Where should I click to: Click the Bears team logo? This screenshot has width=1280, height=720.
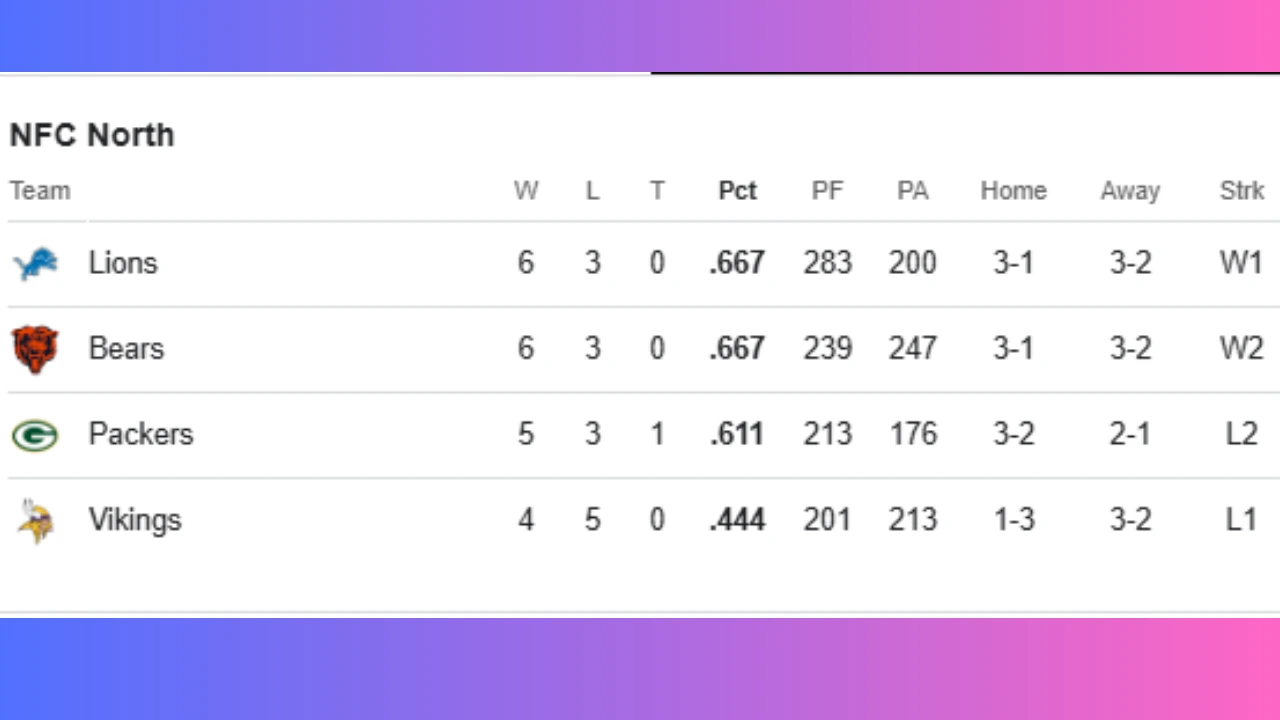(x=35, y=348)
